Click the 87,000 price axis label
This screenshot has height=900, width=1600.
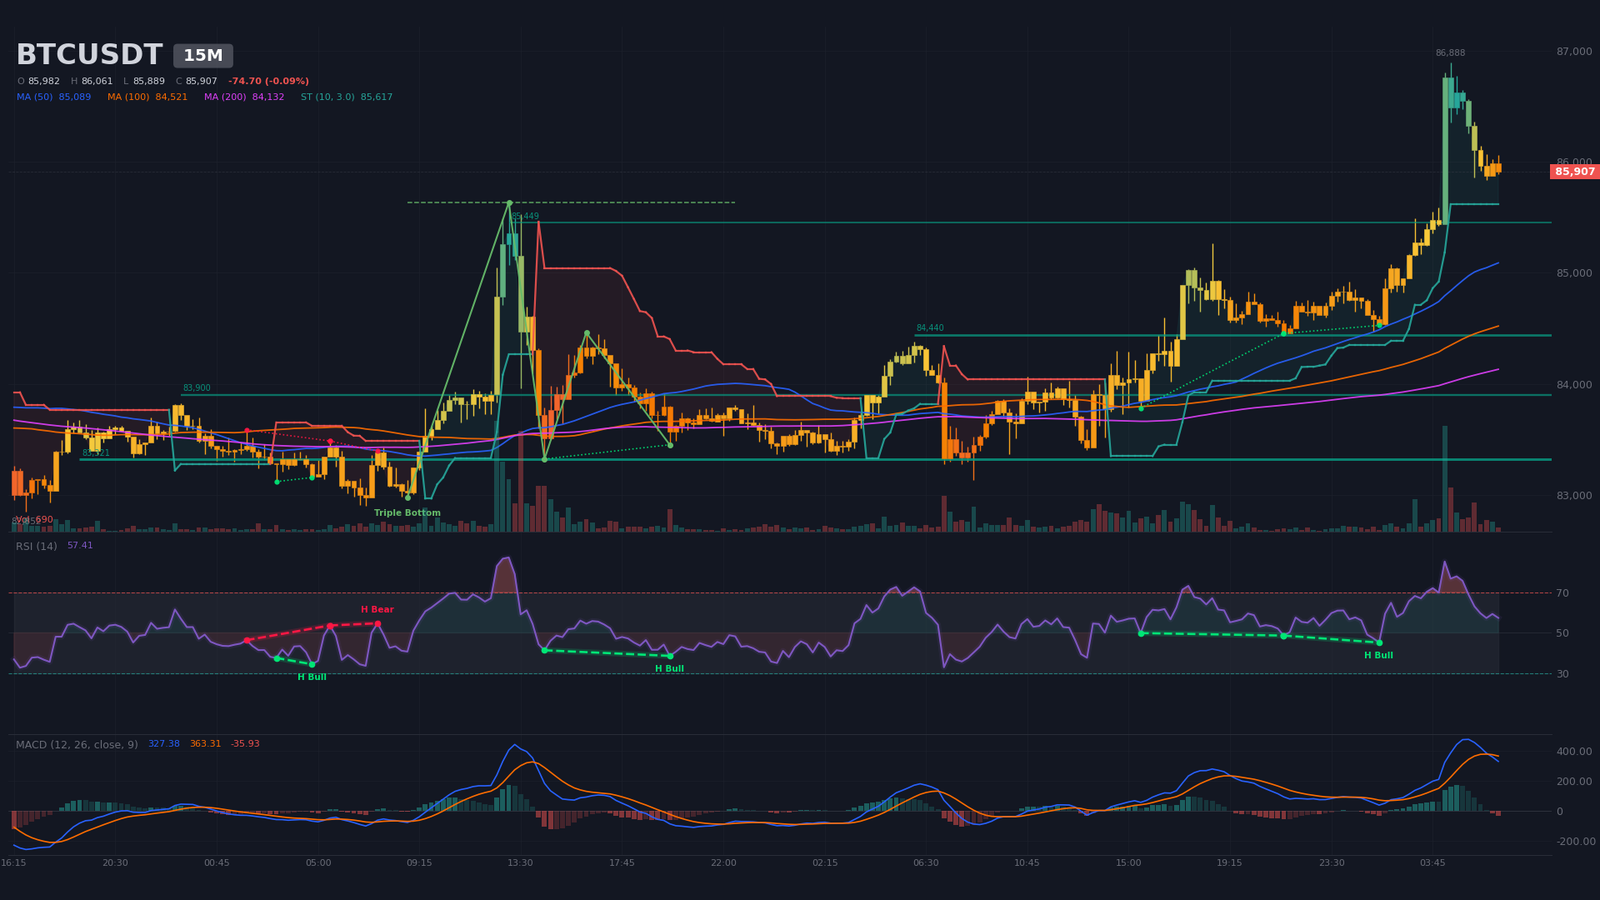1574,51
